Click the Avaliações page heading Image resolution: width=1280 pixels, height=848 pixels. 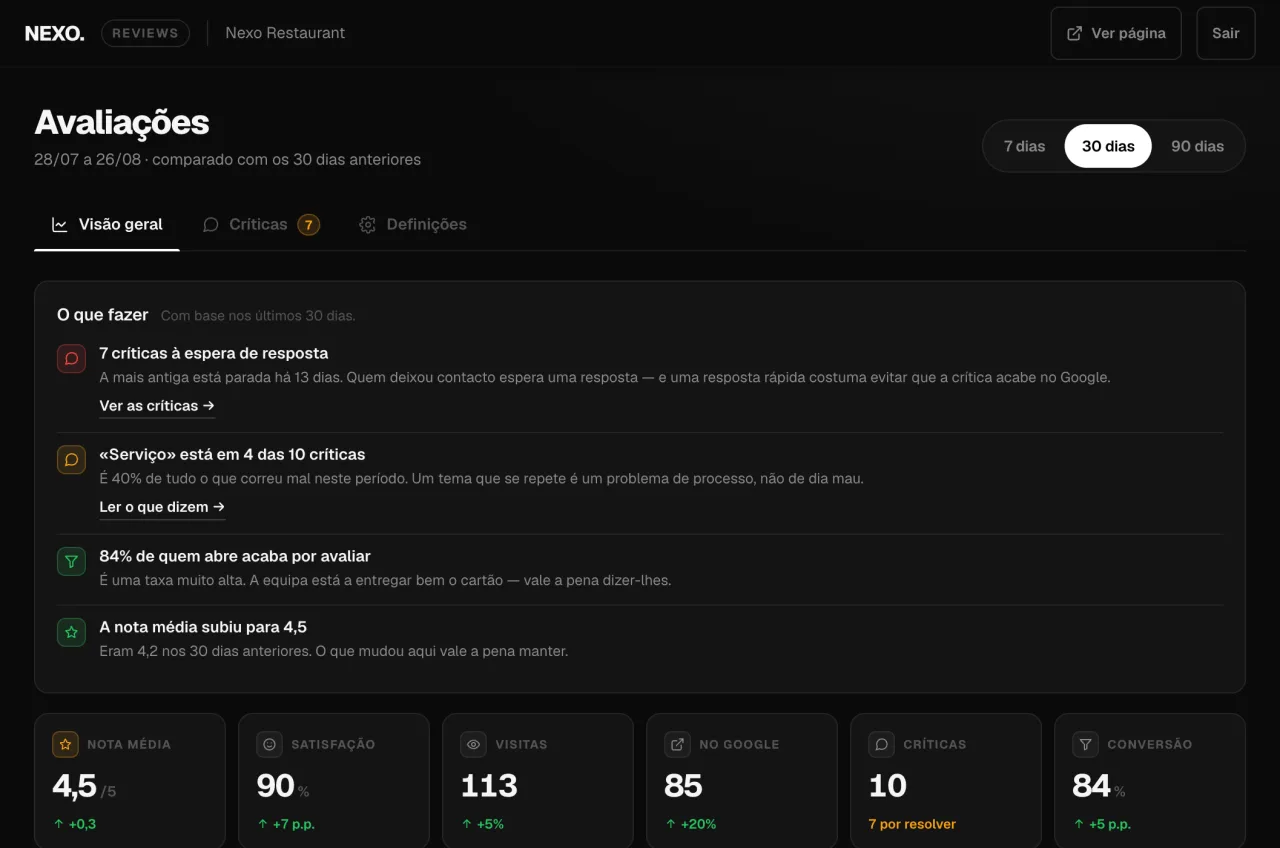tap(122, 122)
